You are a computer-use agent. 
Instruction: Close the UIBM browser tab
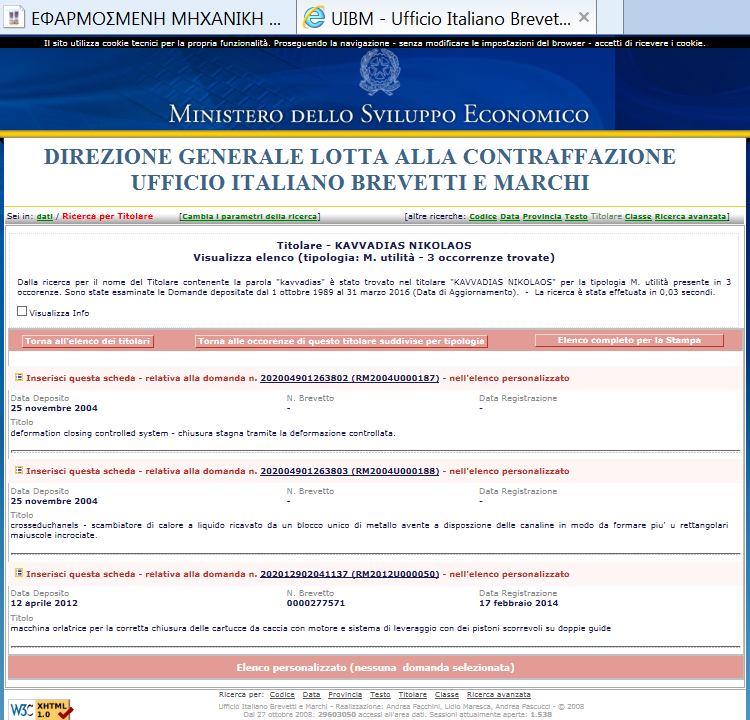coord(584,18)
